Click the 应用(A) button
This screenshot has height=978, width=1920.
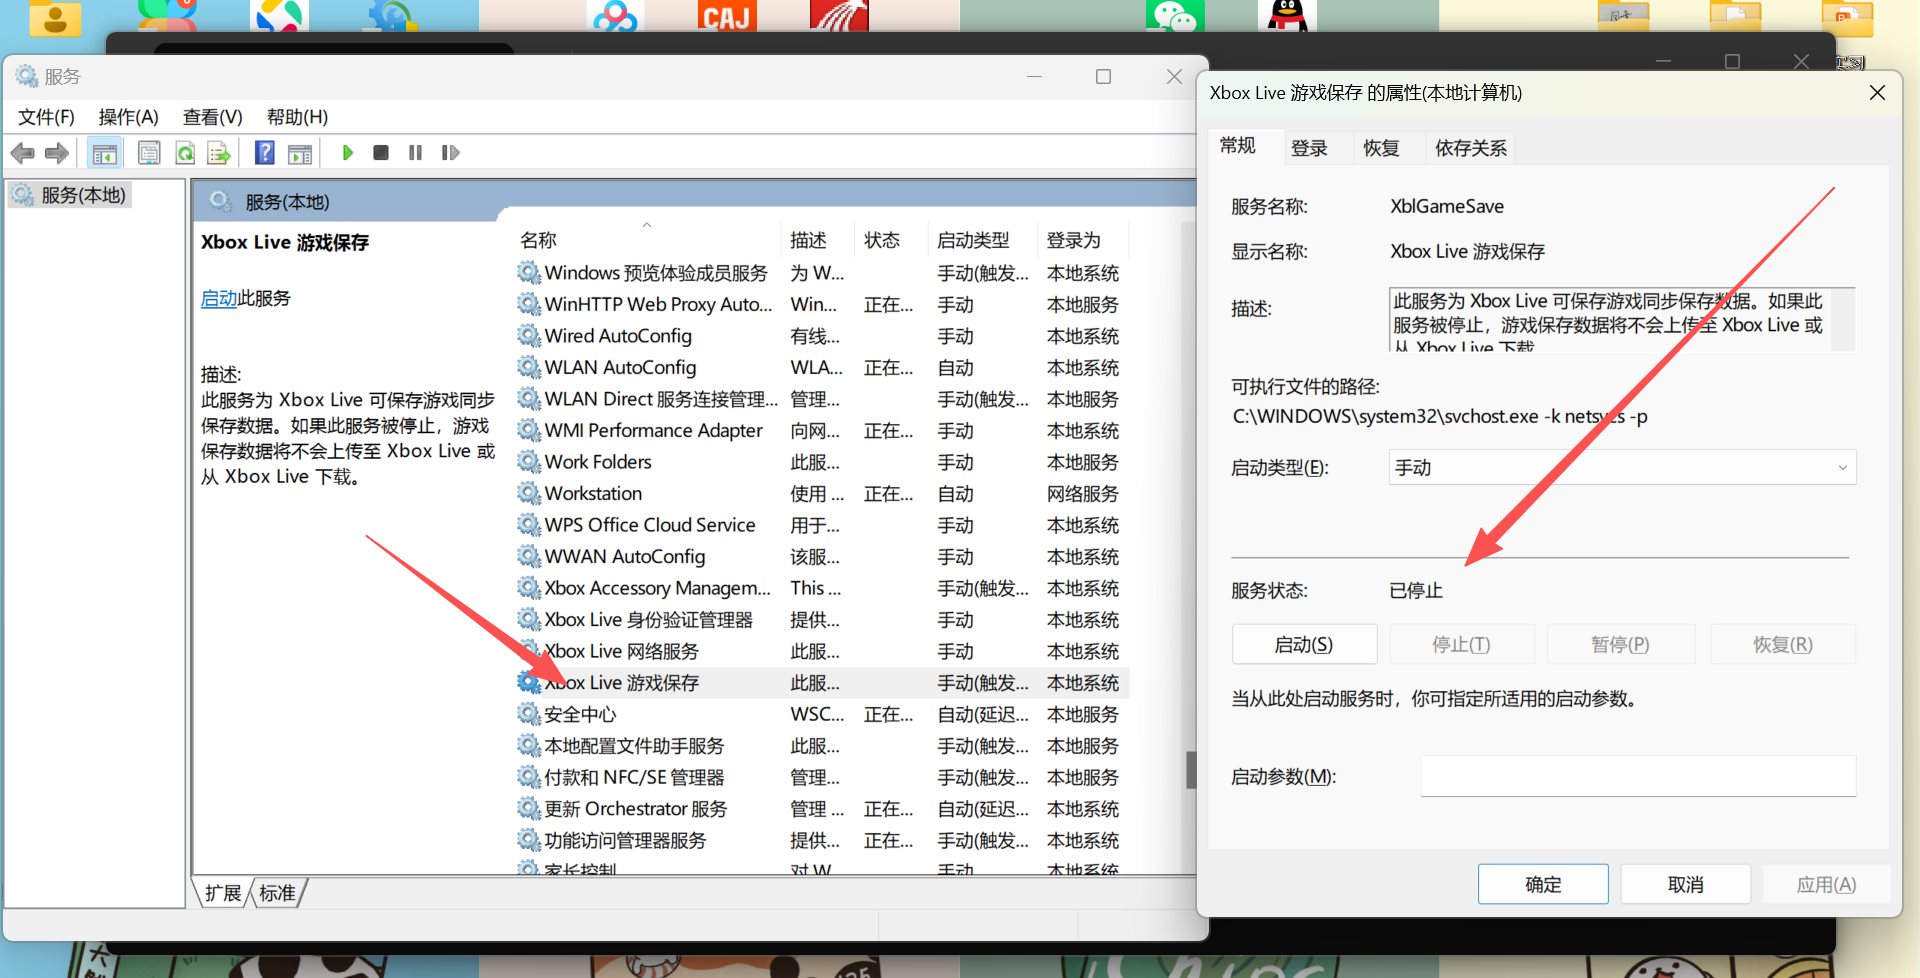pos(1826,884)
